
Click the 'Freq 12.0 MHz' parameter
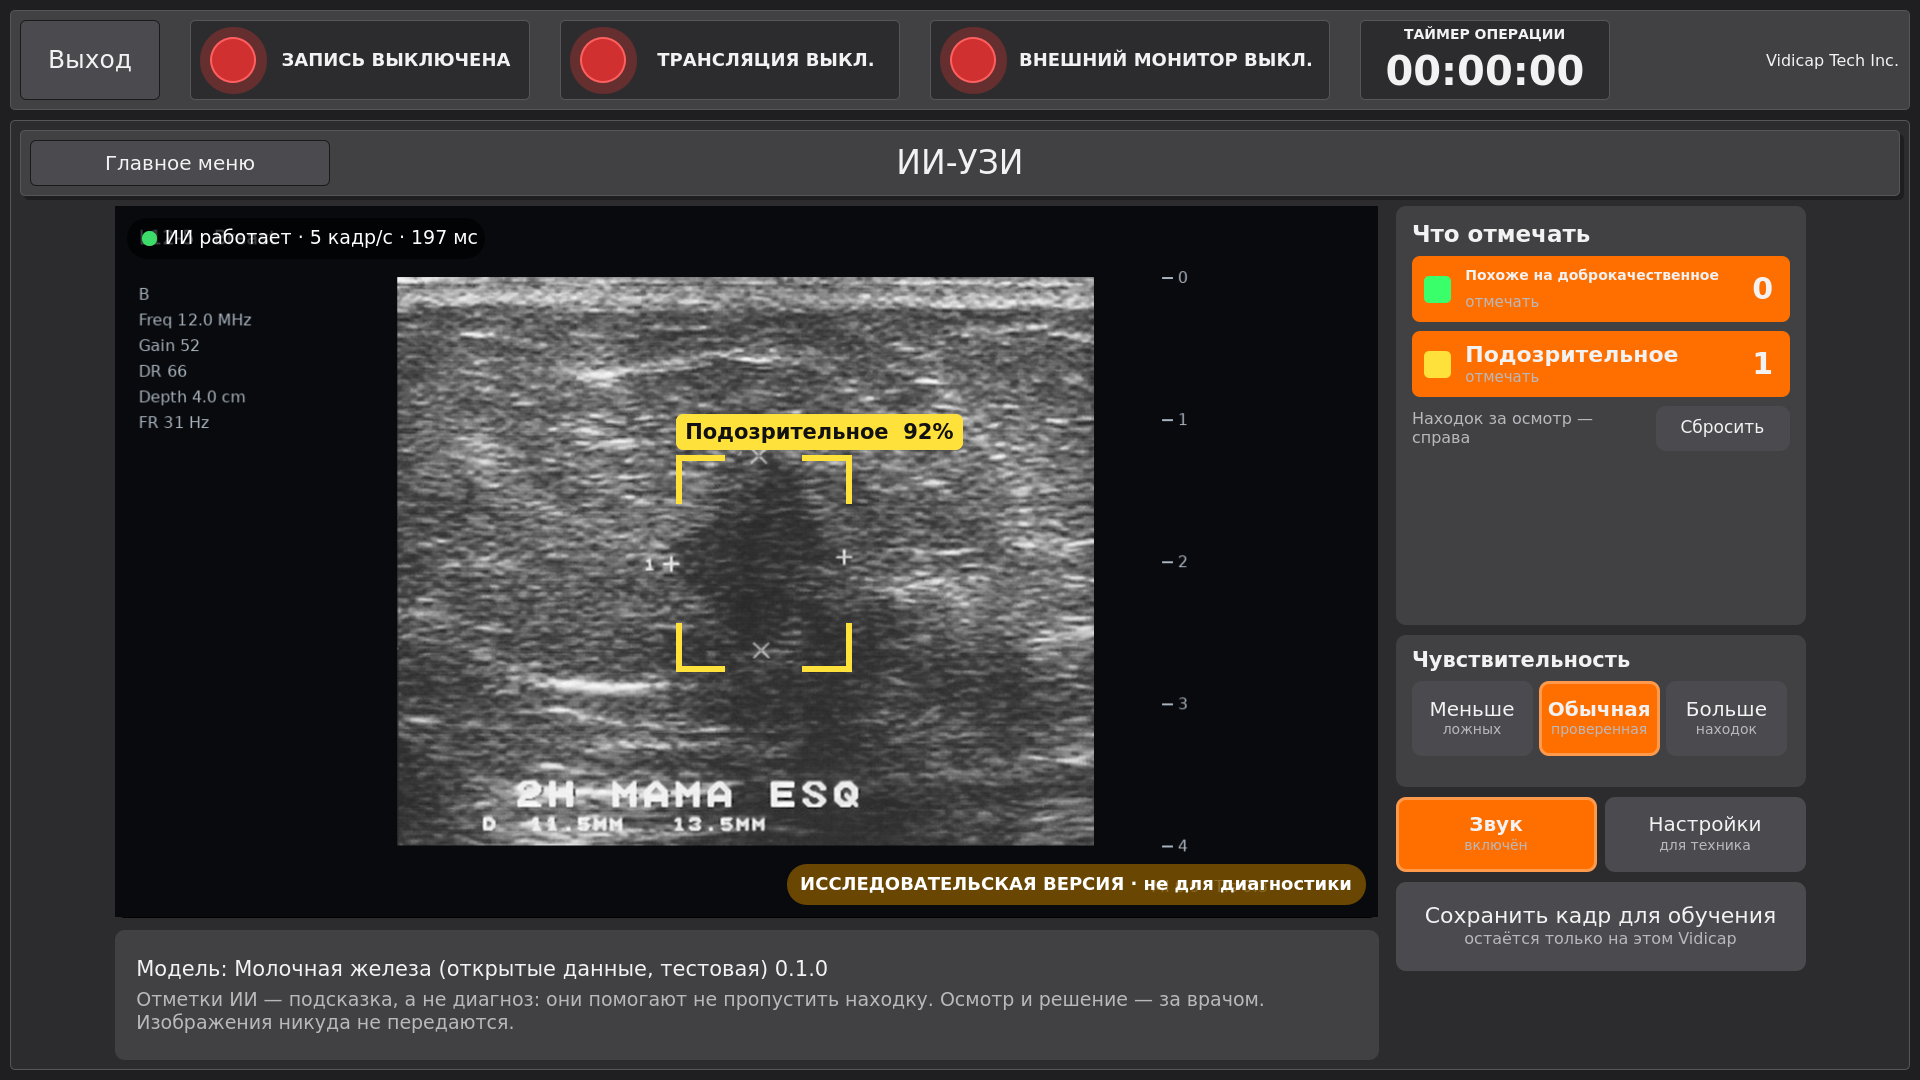point(195,320)
